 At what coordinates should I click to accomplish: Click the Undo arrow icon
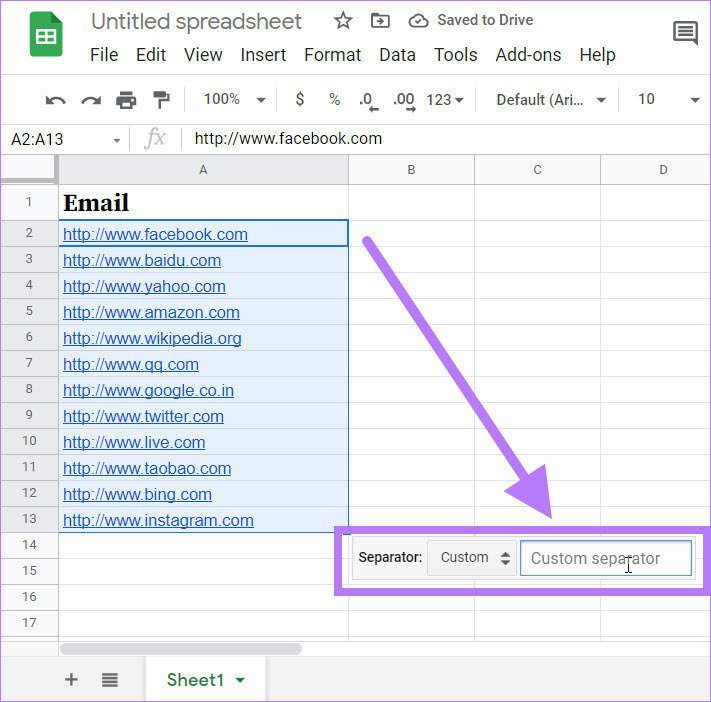55,100
